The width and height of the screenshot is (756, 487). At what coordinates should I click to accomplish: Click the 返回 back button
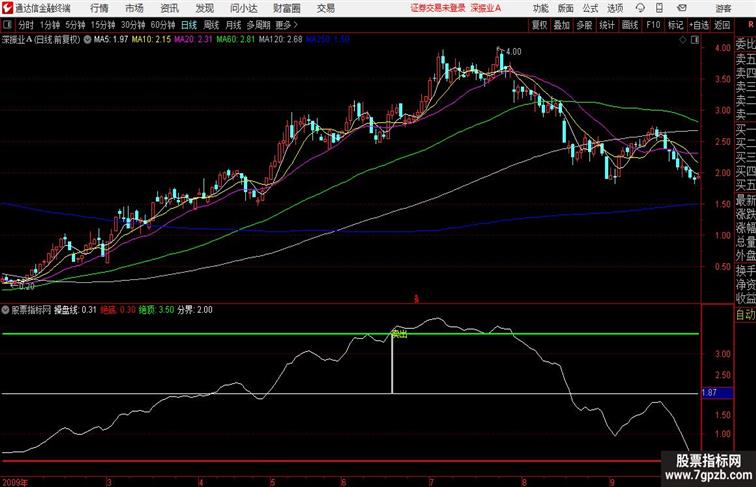(722, 25)
